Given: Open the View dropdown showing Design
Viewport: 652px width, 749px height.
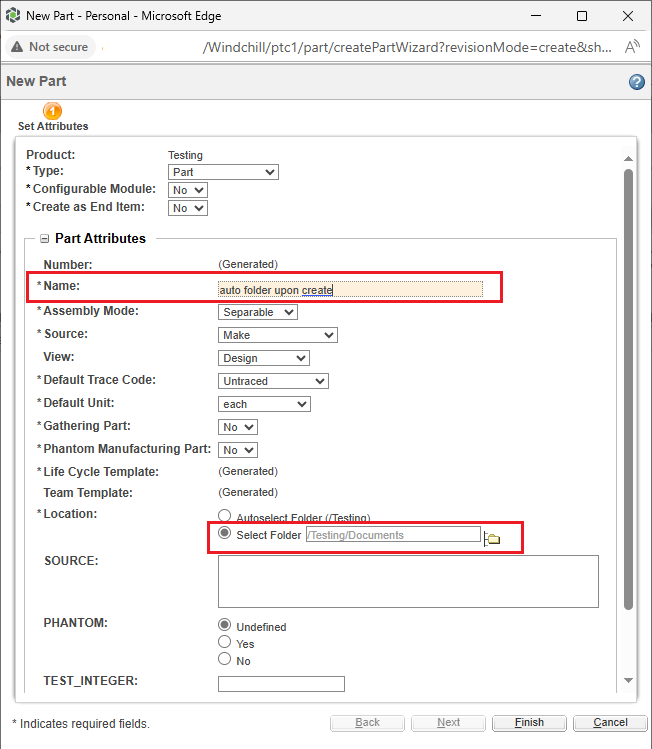Looking at the screenshot, I should click(x=264, y=358).
